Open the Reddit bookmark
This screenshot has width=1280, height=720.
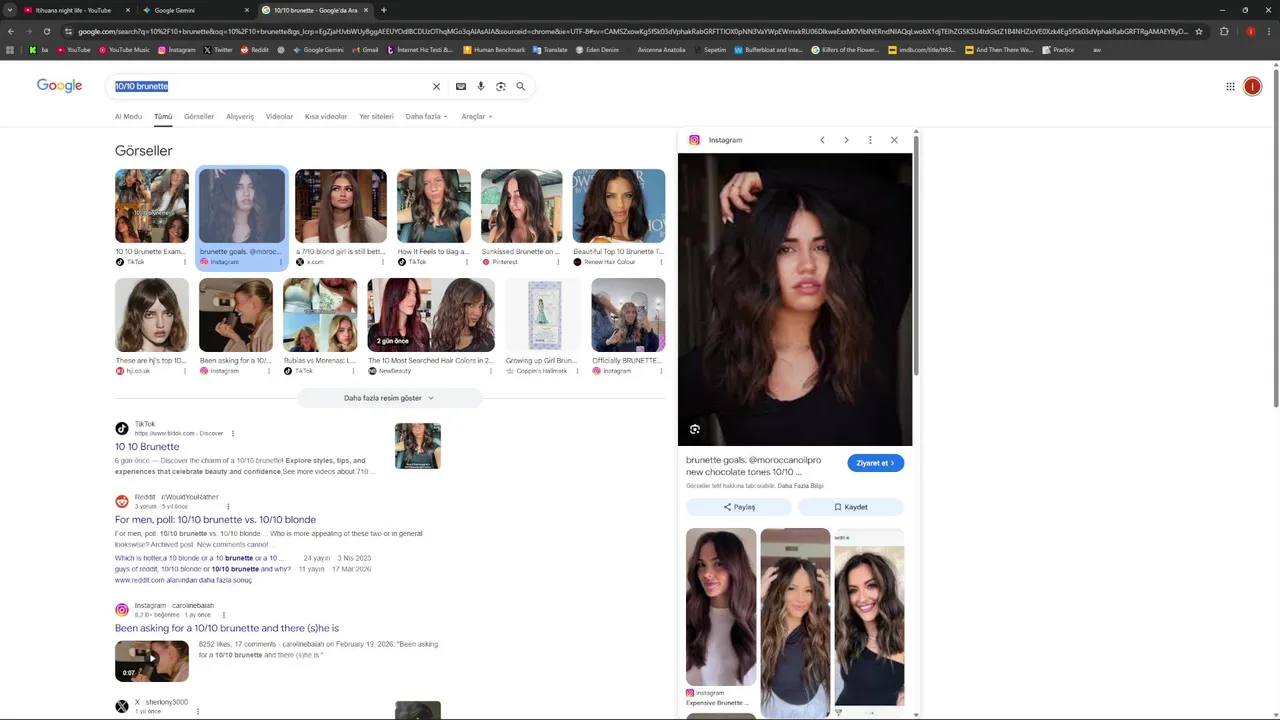point(255,49)
